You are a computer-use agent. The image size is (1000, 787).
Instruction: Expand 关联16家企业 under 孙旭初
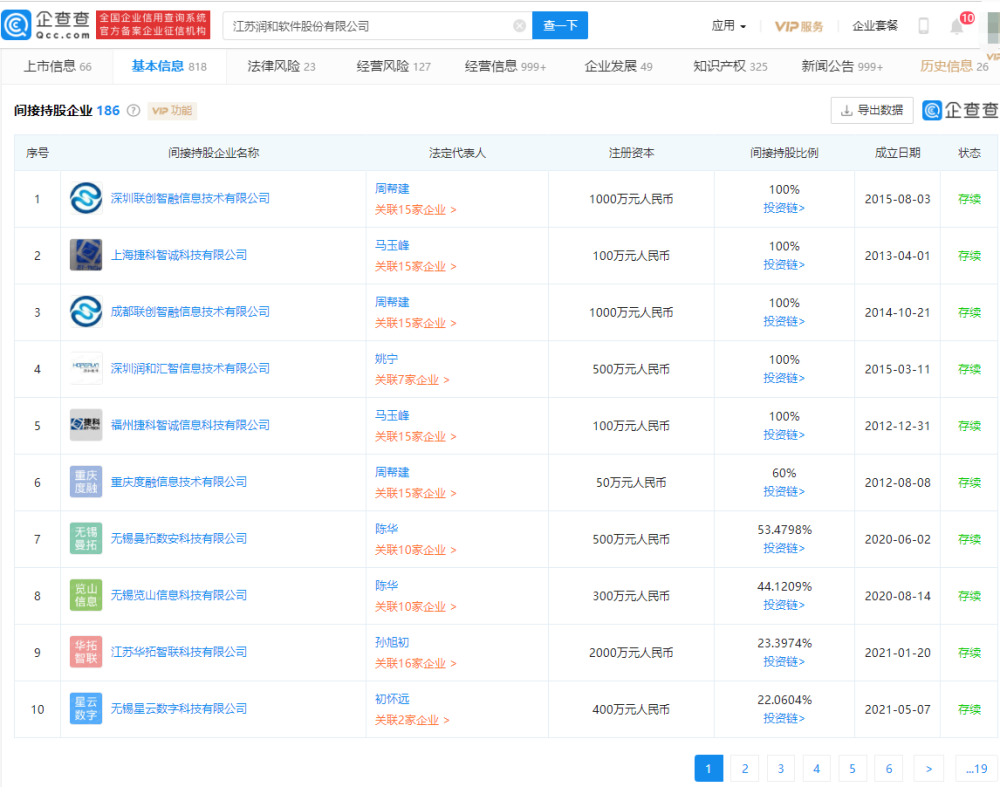click(415, 664)
